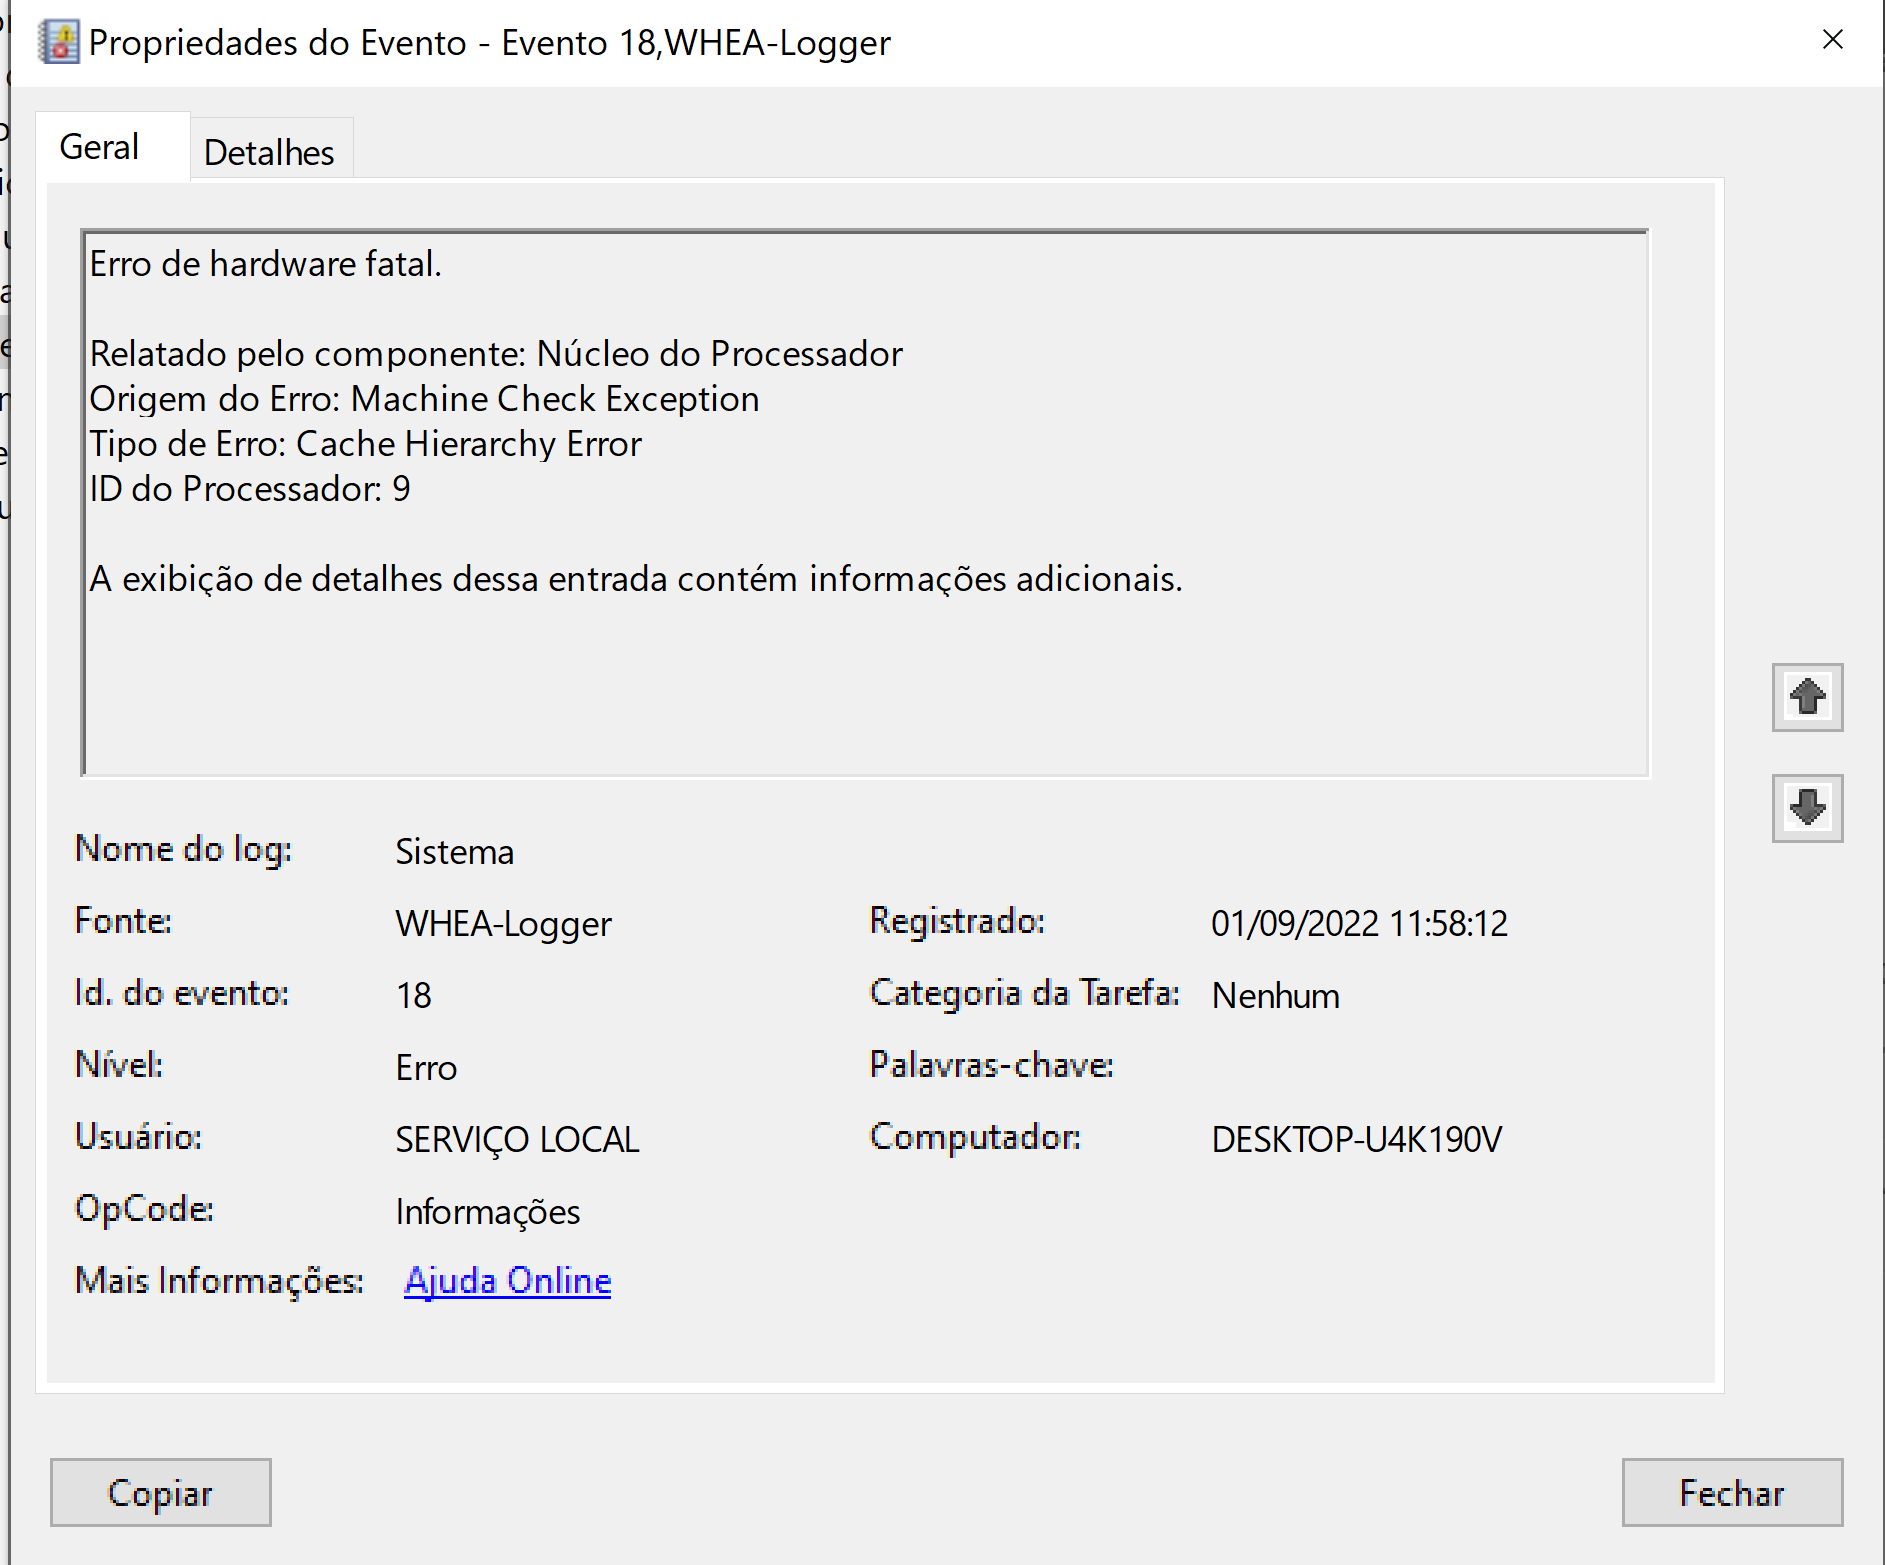Switch to the Detalhes tab
The height and width of the screenshot is (1565, 1885).
click(x=269, y=152)
